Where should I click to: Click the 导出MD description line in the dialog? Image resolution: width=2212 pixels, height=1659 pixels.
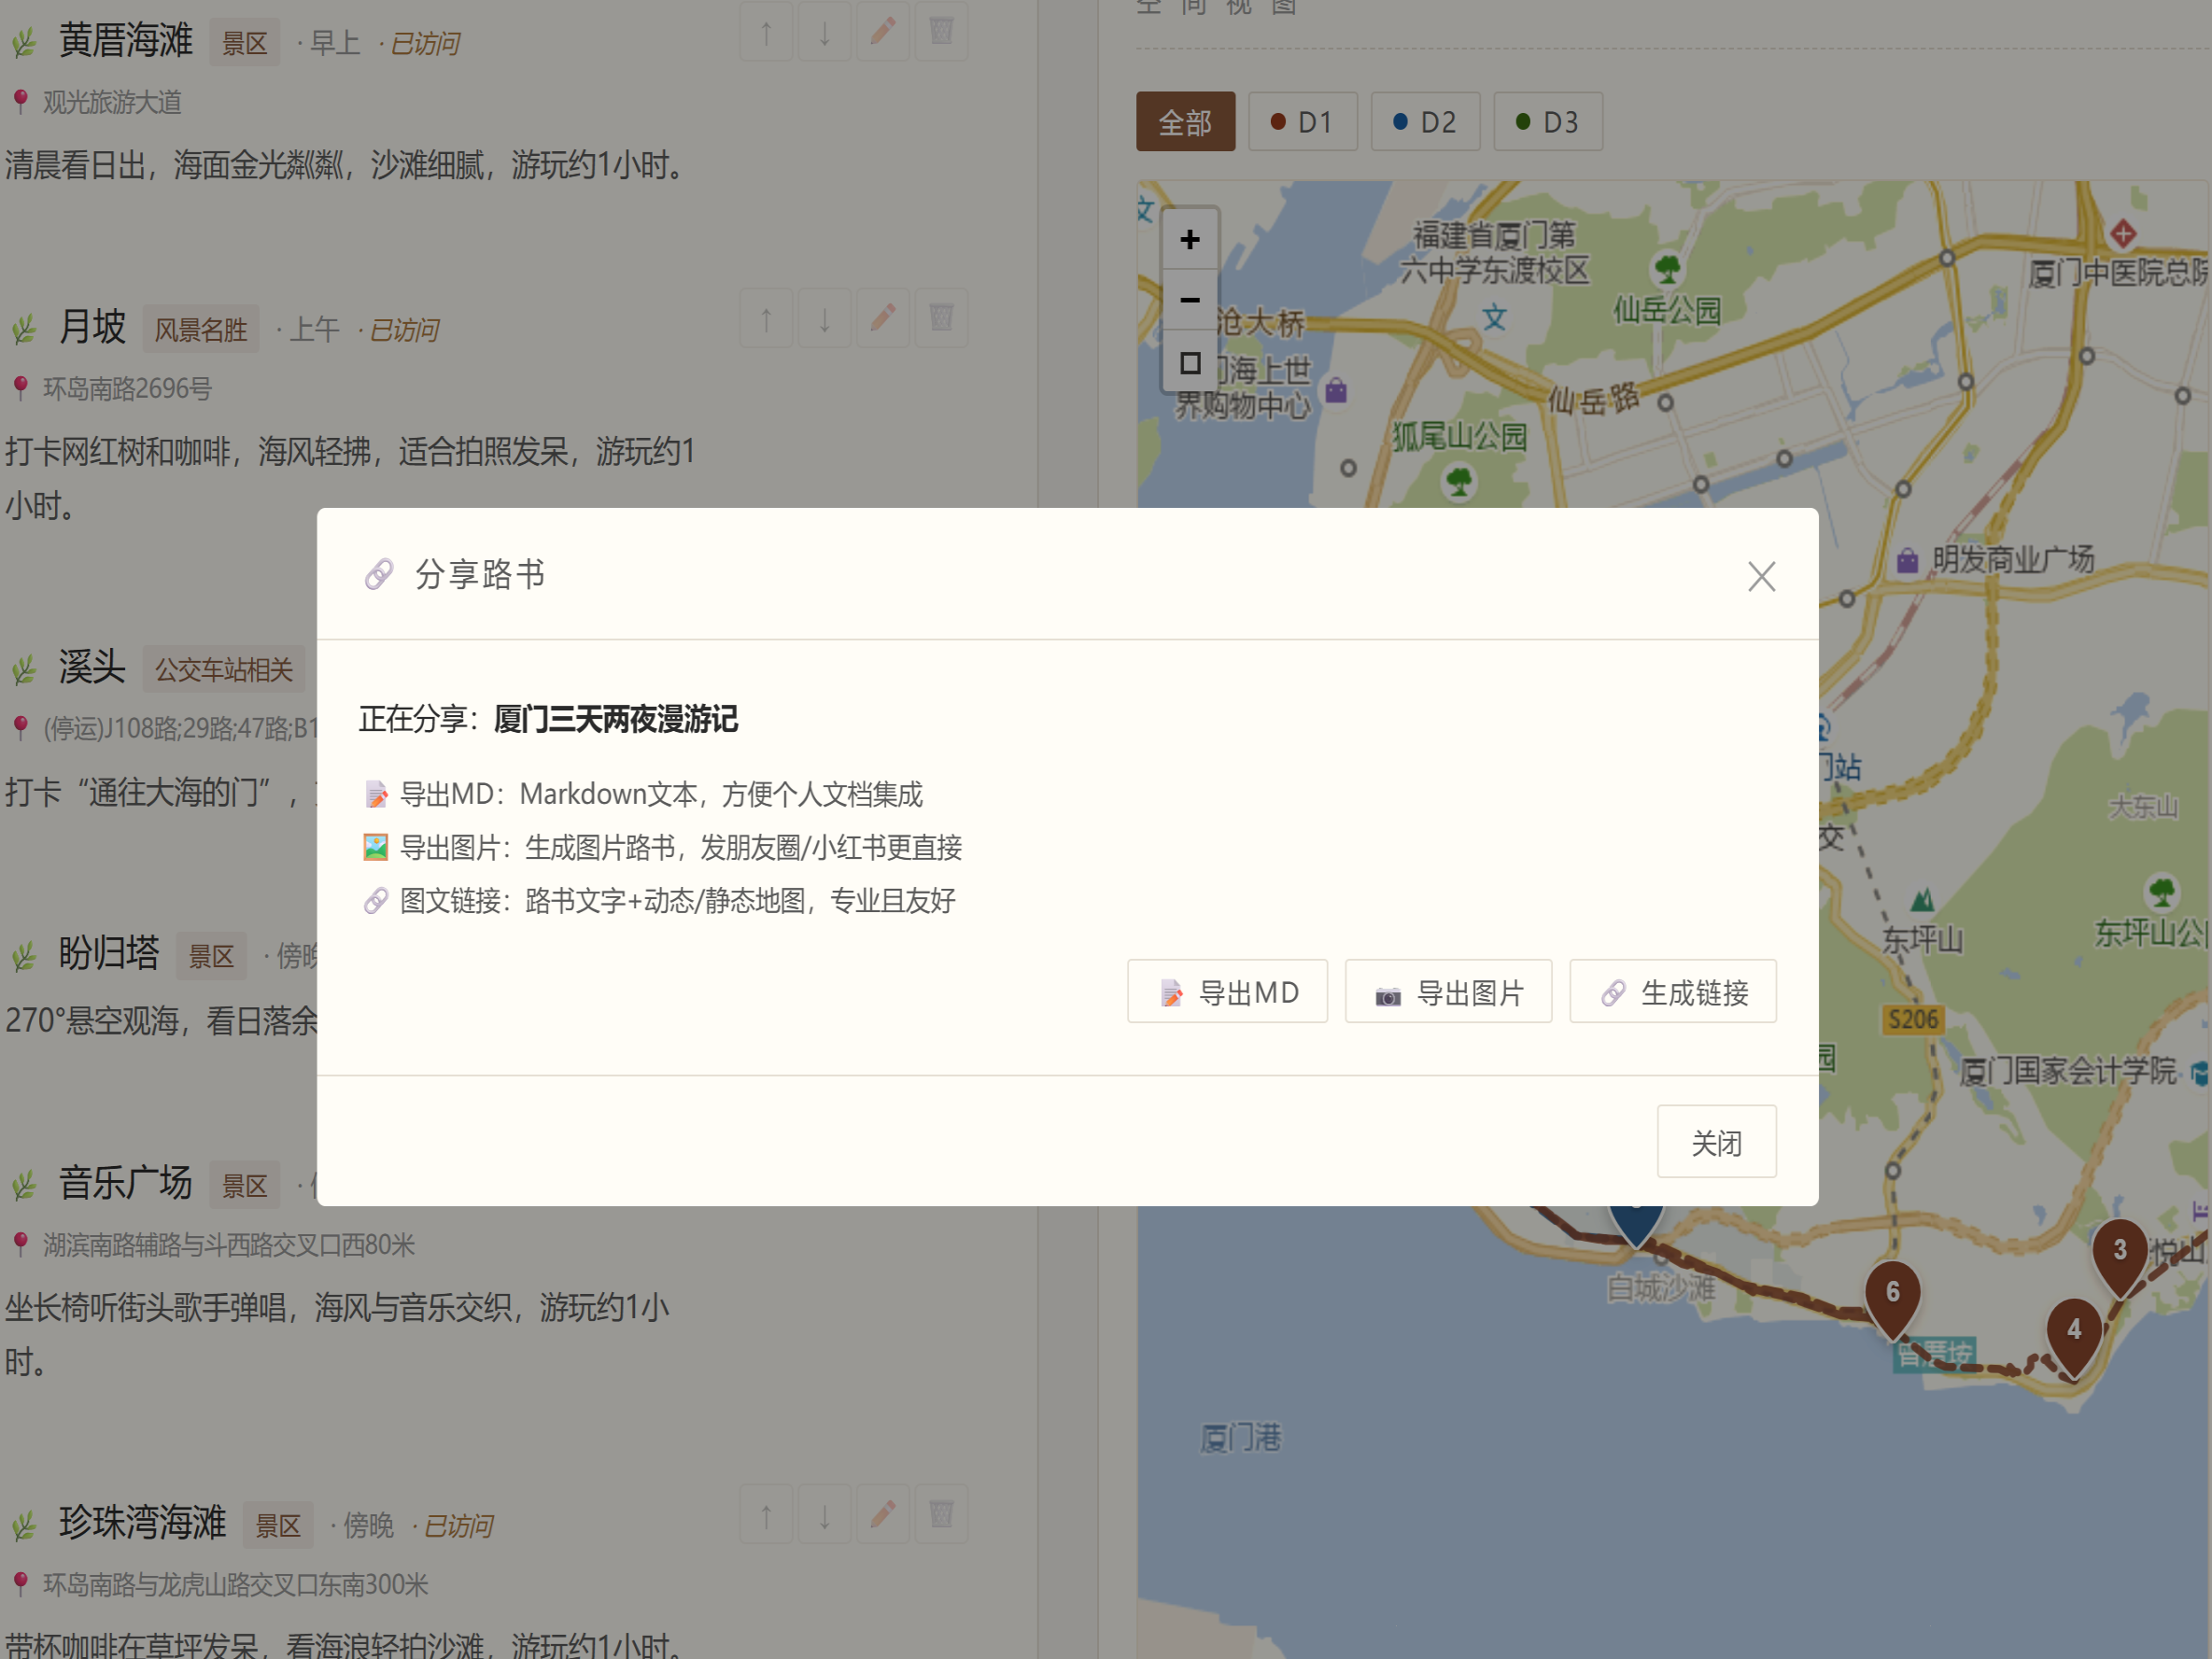click(x=642, y=794)
